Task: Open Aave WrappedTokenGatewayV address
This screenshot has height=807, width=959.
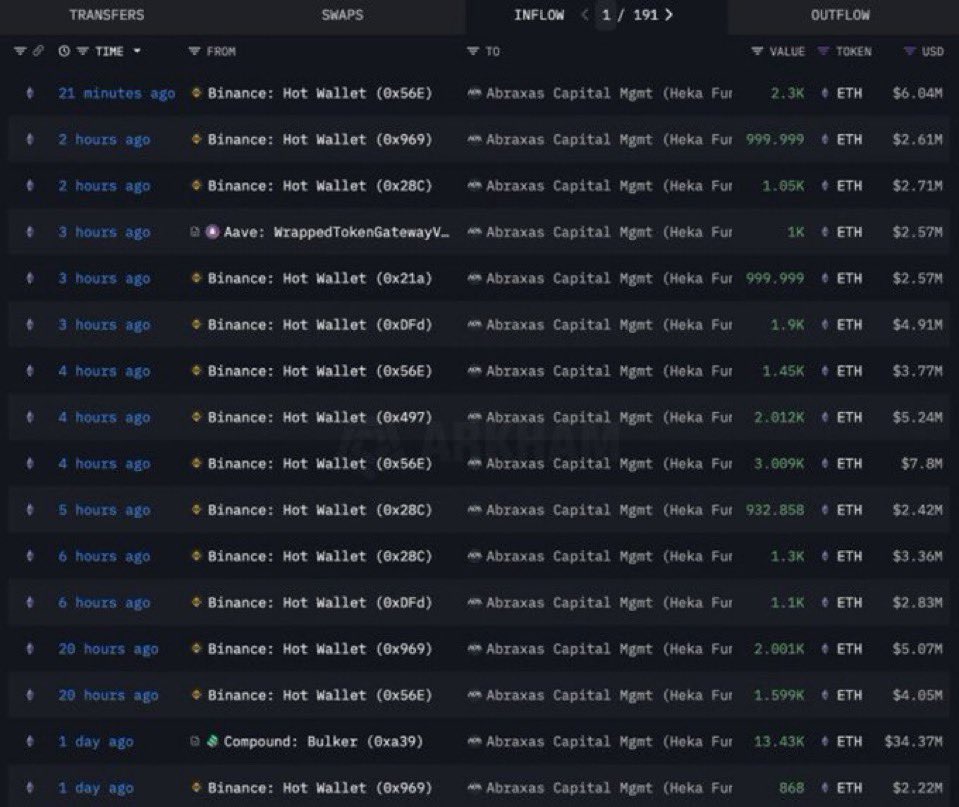Action: coord(336,232)
